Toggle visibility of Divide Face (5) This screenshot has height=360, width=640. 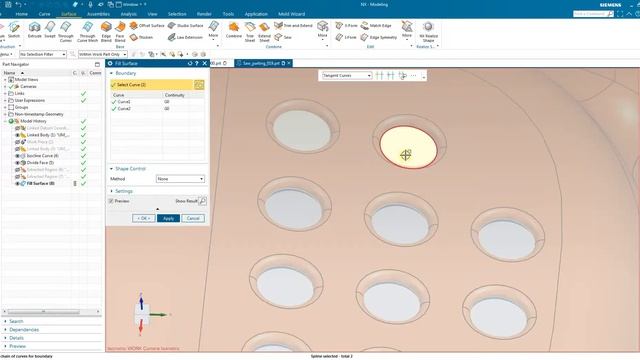point(18,163)
